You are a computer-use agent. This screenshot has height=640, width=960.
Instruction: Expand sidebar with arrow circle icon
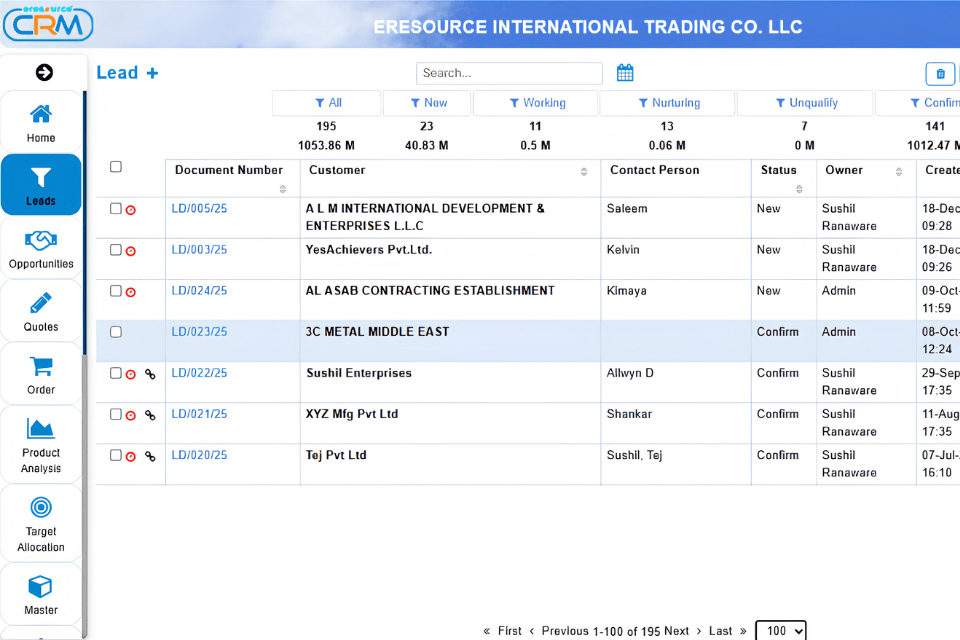(44, 72)
